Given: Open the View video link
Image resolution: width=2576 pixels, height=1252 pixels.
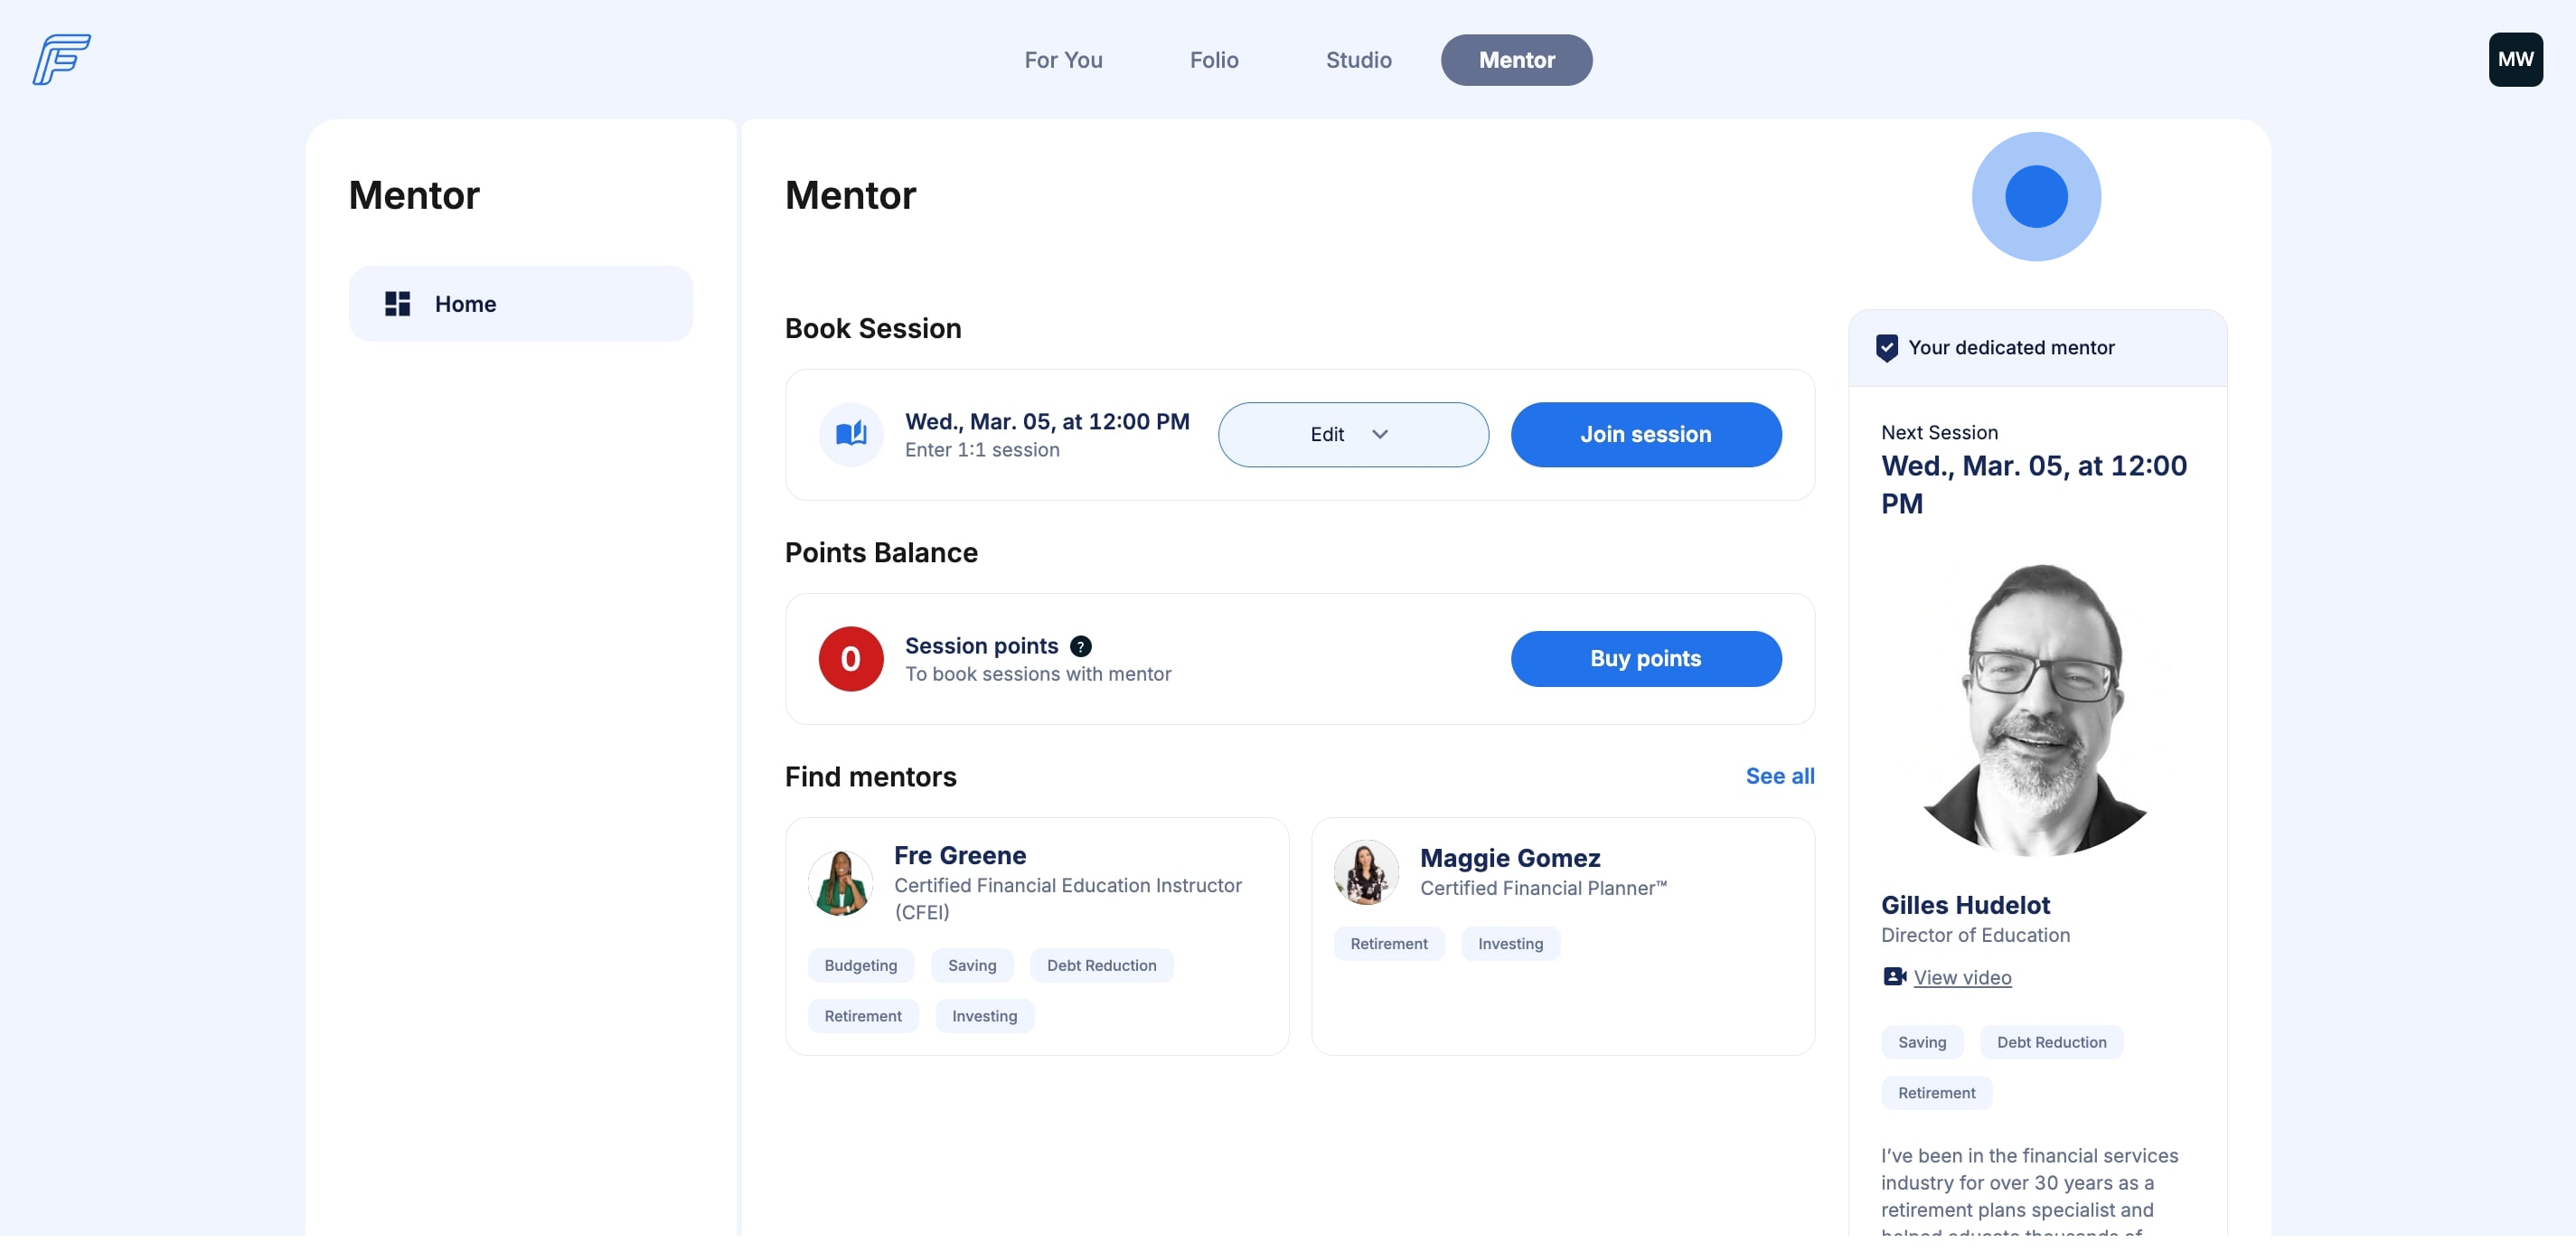Looking at the screenshot, I should coord(1961,977).
